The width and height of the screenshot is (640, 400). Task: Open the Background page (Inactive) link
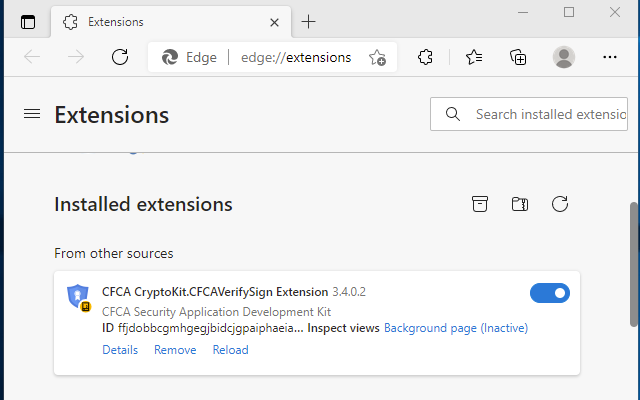tap(456, 328)
